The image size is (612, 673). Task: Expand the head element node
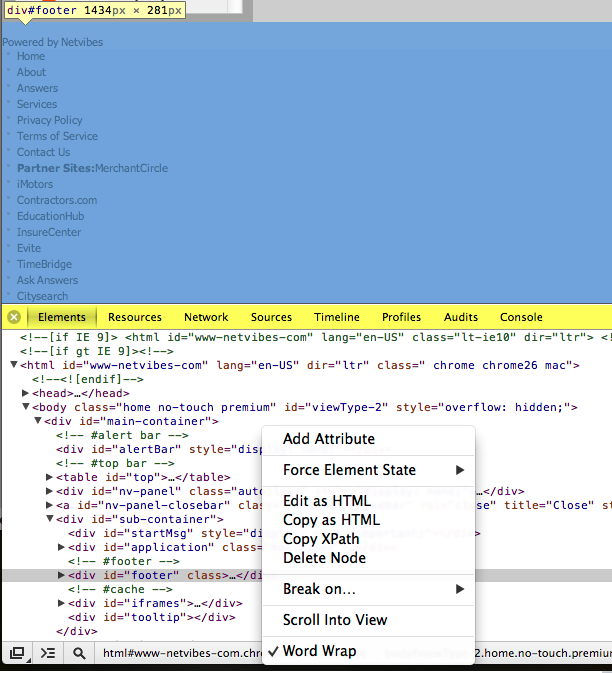(25, 393)
